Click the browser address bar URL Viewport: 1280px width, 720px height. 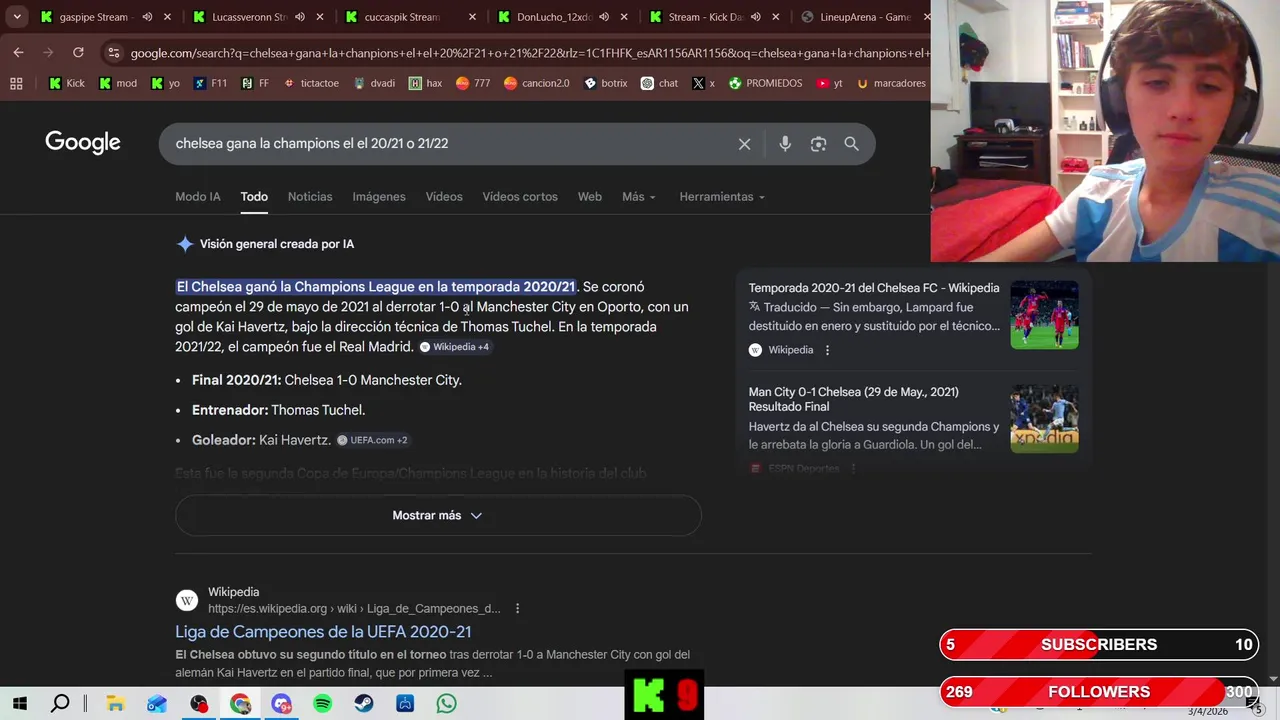528,53
